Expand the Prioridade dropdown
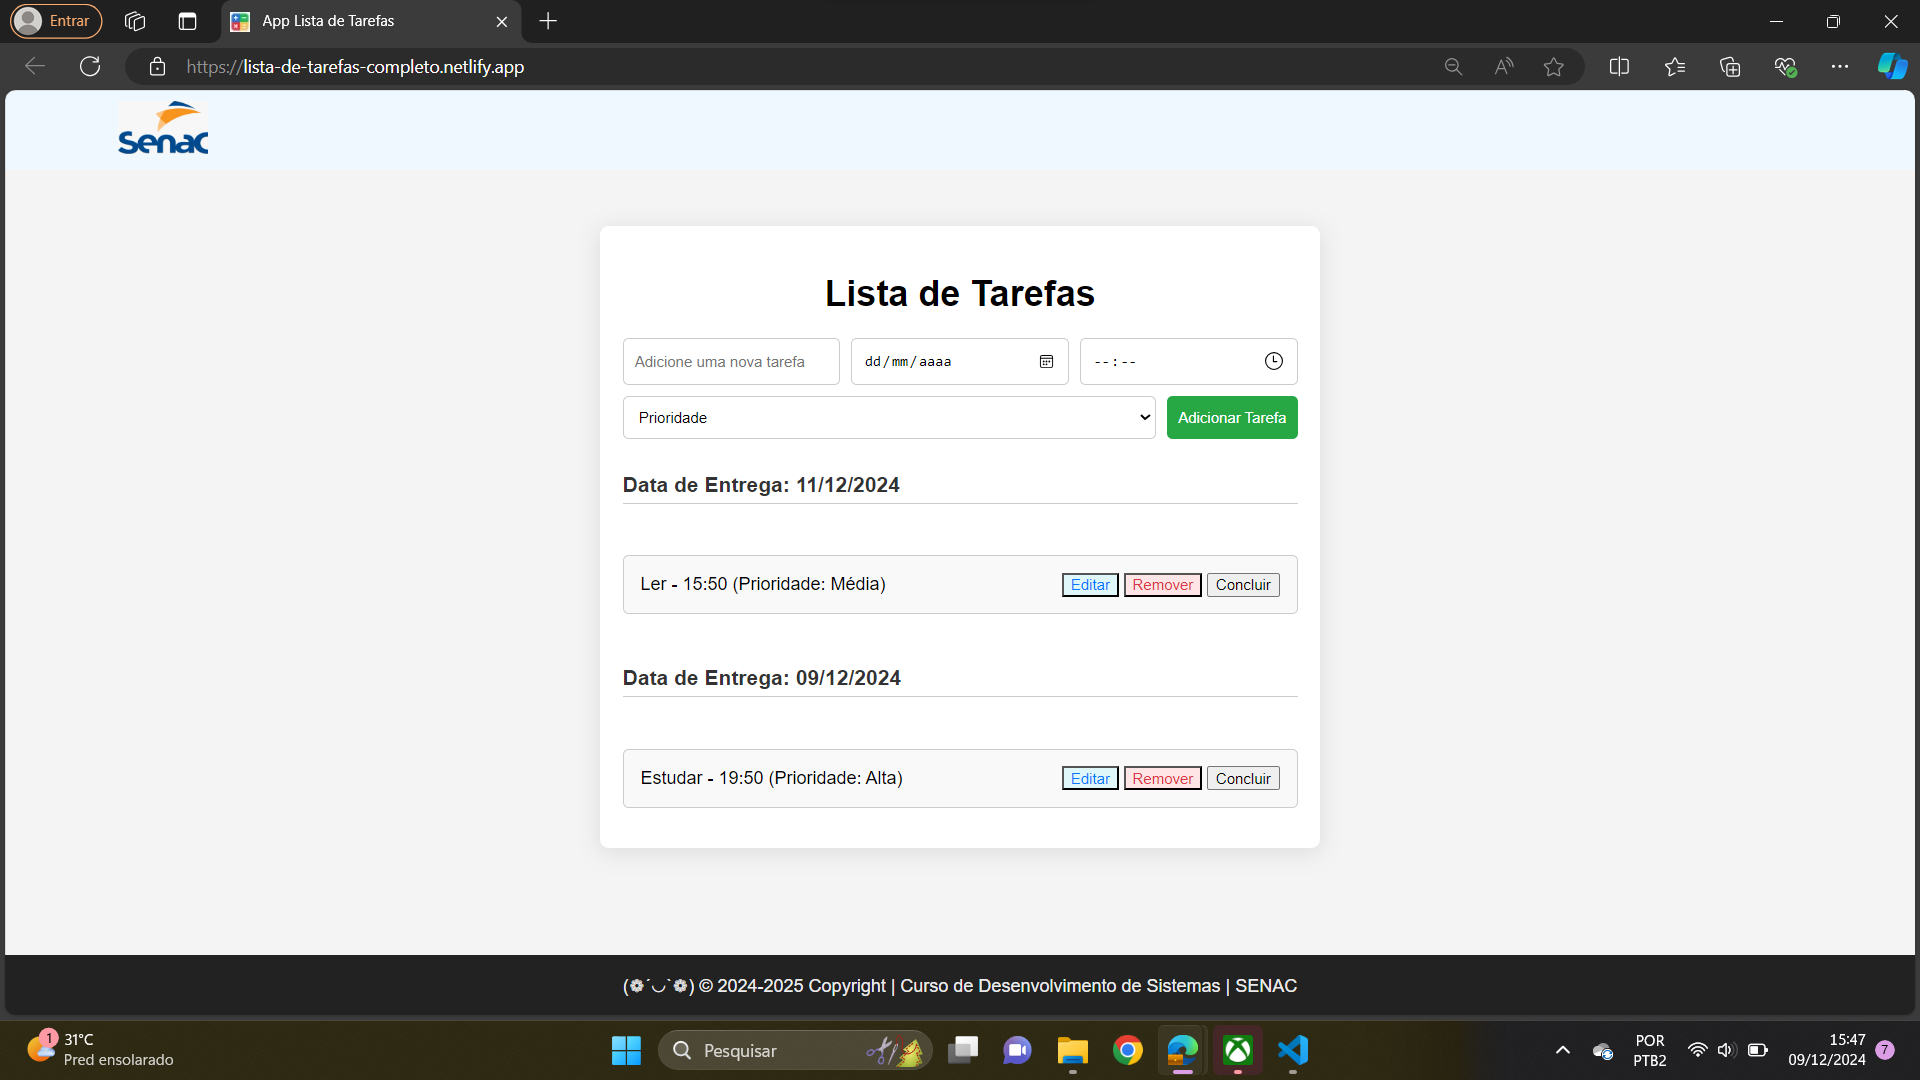Screen dimensions: 1920x1080 (889, 418)
